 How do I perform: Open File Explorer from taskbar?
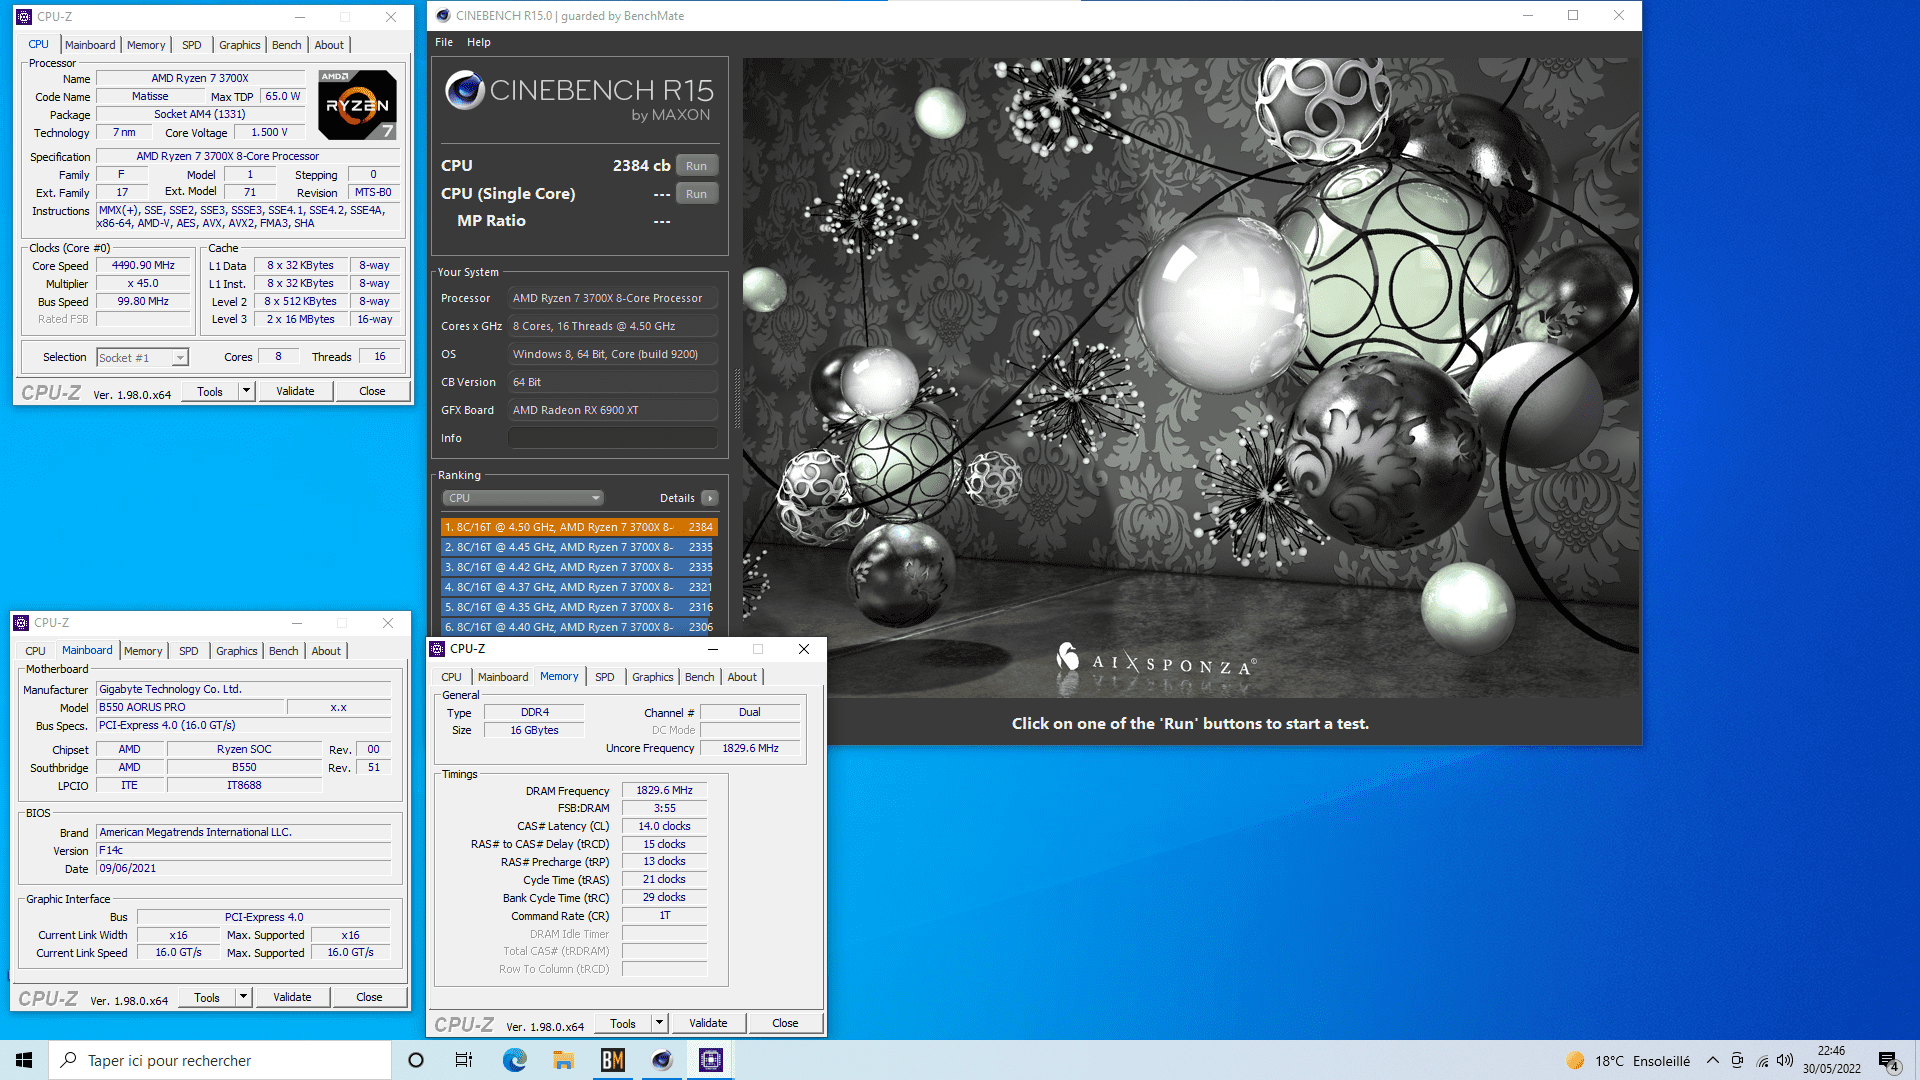[563, 1060]
